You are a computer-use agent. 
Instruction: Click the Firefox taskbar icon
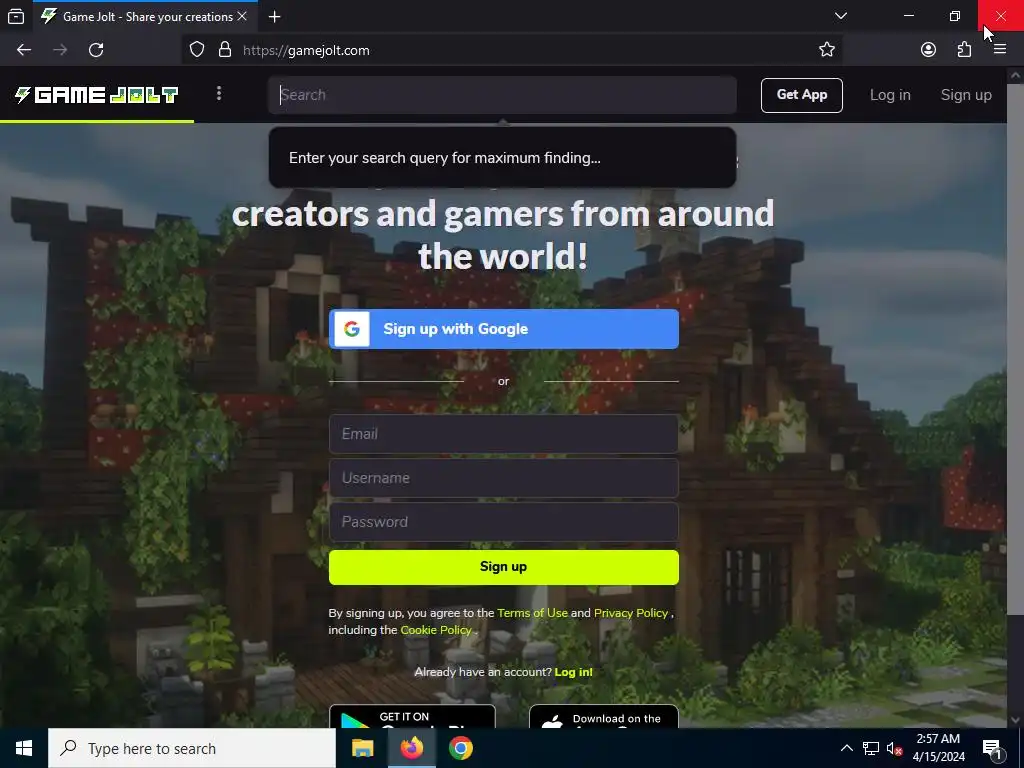point(411,748)
